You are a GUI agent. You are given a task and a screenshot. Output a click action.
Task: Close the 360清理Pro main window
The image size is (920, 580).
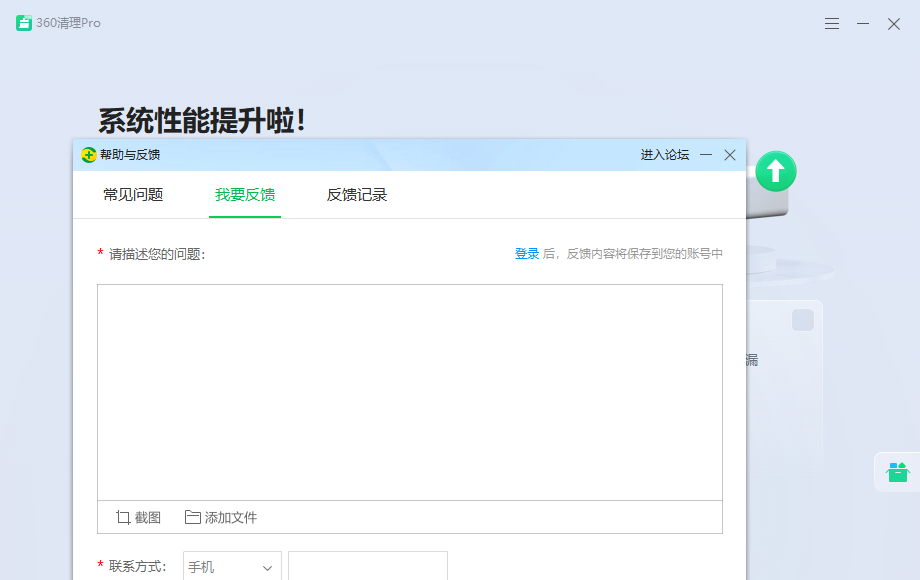tap(894, 24)
